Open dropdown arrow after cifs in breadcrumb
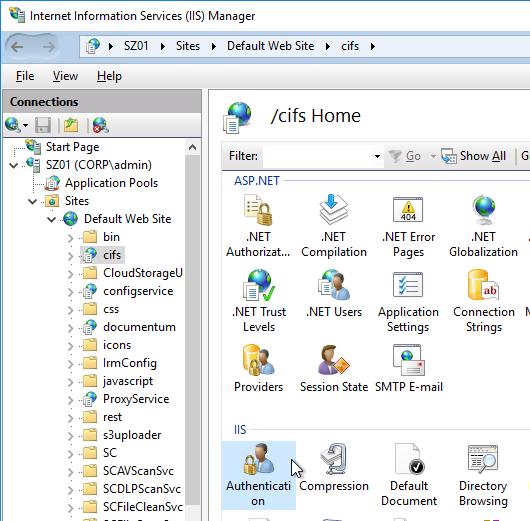This screenshot has width=530, height=521. [373, 46]
